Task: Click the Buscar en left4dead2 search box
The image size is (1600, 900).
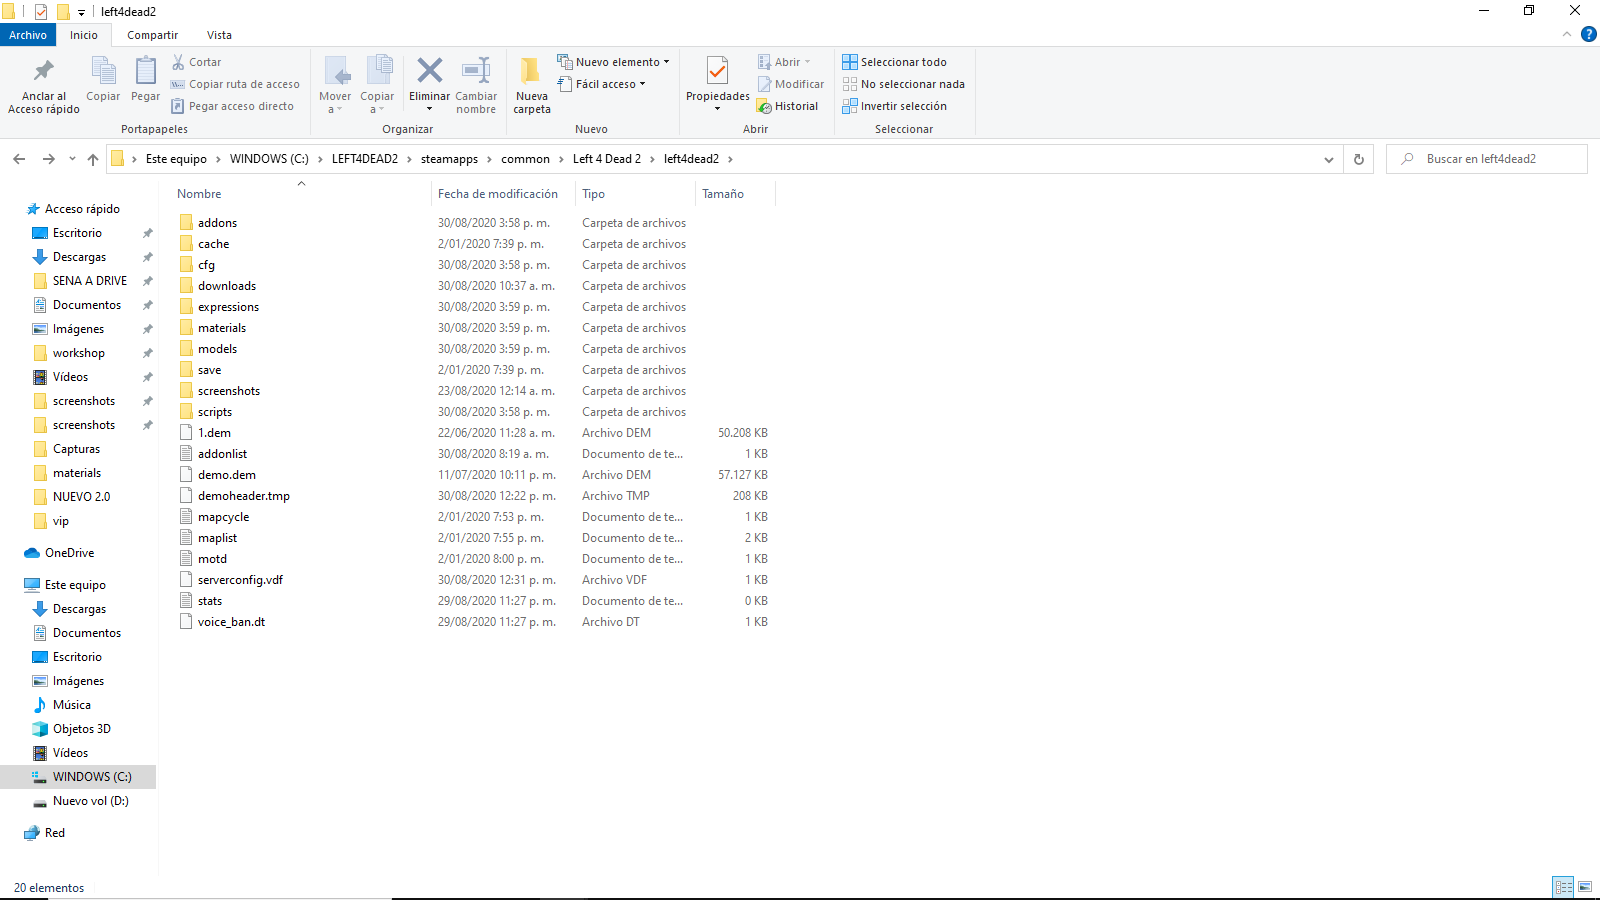Action: (1487, 159)
